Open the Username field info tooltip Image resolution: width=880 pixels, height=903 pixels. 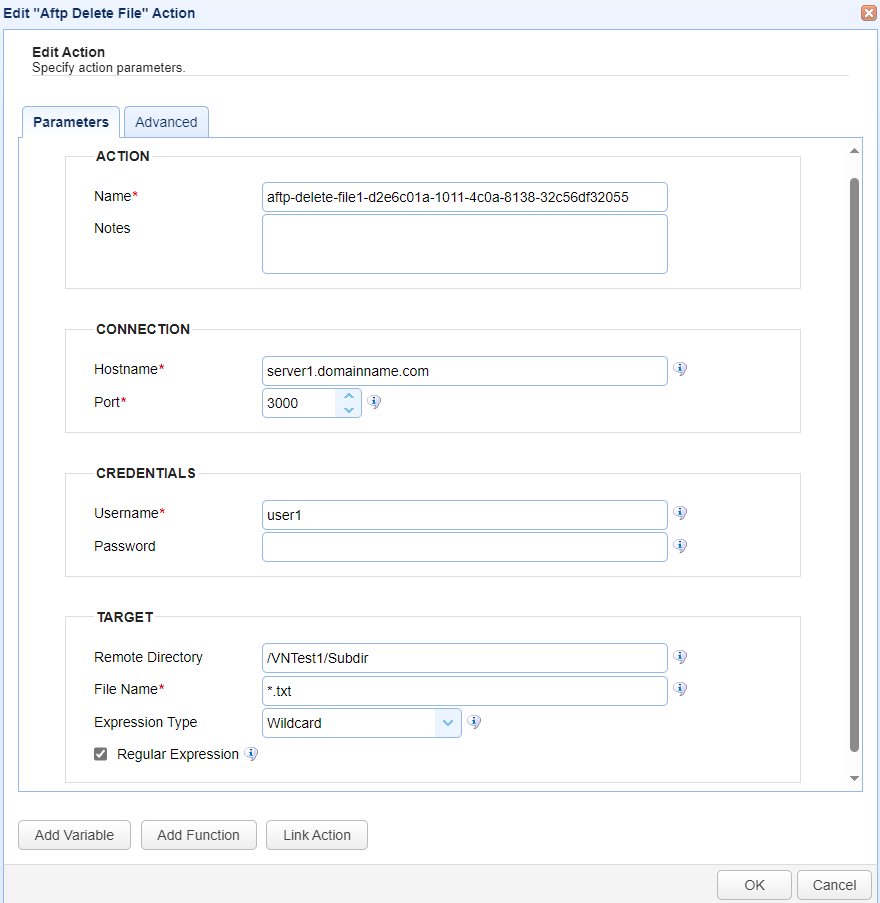[x=680, y=512]
